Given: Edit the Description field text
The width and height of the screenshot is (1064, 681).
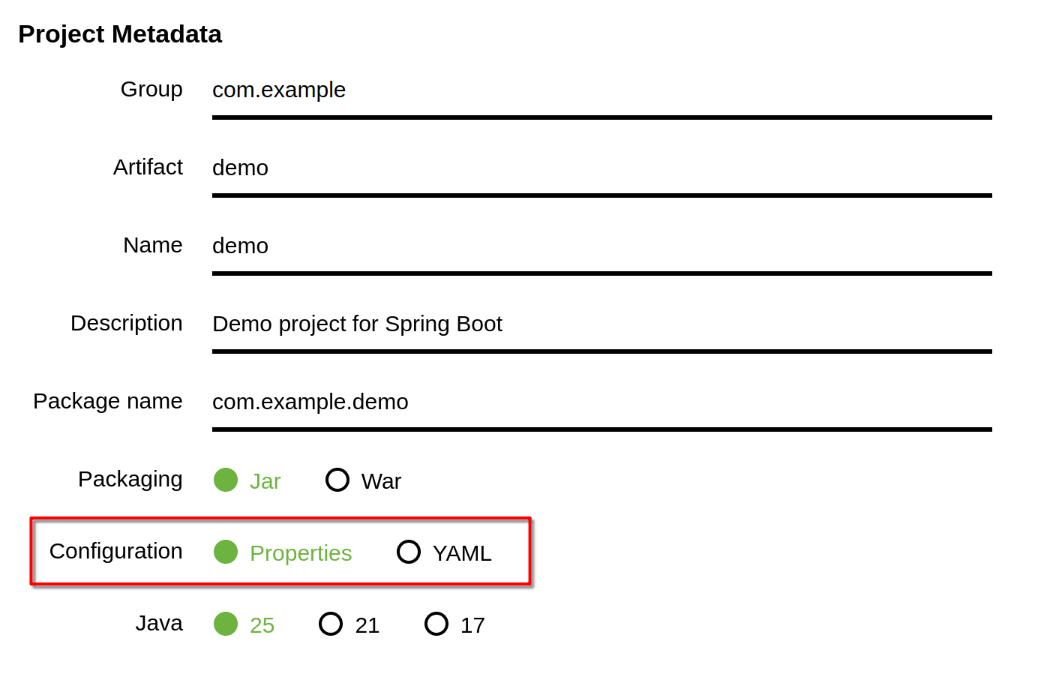Looking at the screenshot, I should click(600, 325).
